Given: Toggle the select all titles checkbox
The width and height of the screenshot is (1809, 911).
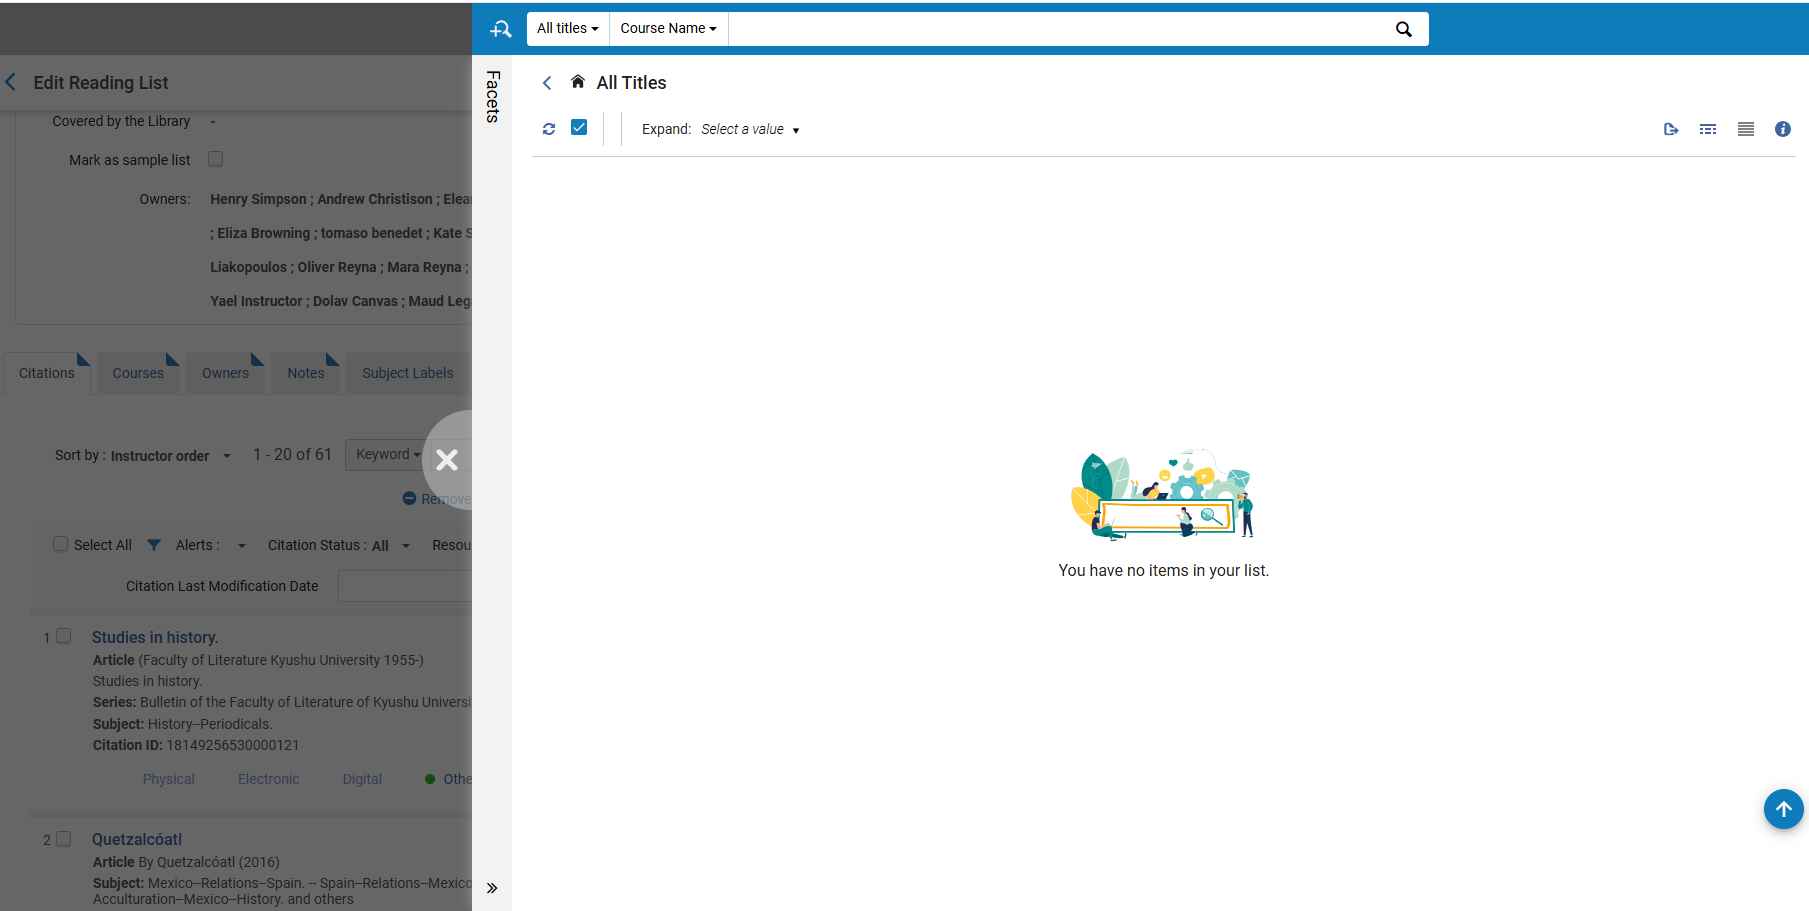Looking at the screenshot, I should (579, 127).
